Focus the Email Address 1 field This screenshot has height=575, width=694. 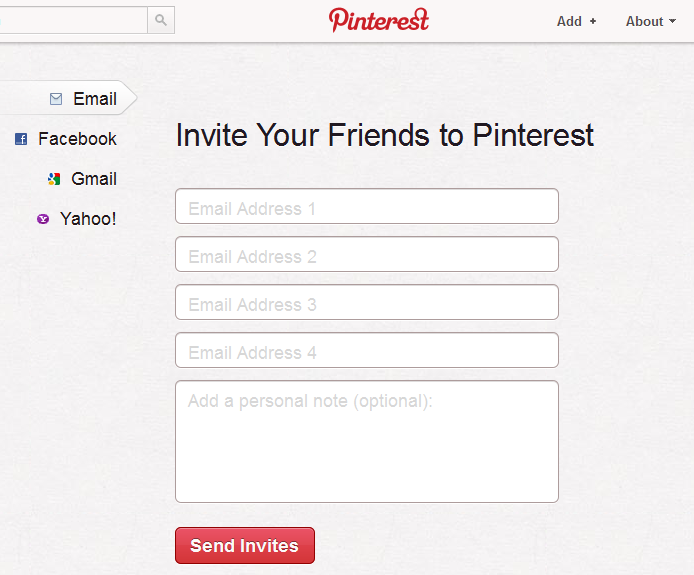[367, 206]
